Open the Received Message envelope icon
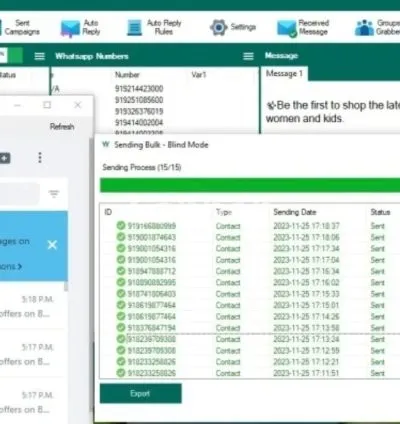The height and width of the screenshot is (424, 400). (x=286, y=28)
